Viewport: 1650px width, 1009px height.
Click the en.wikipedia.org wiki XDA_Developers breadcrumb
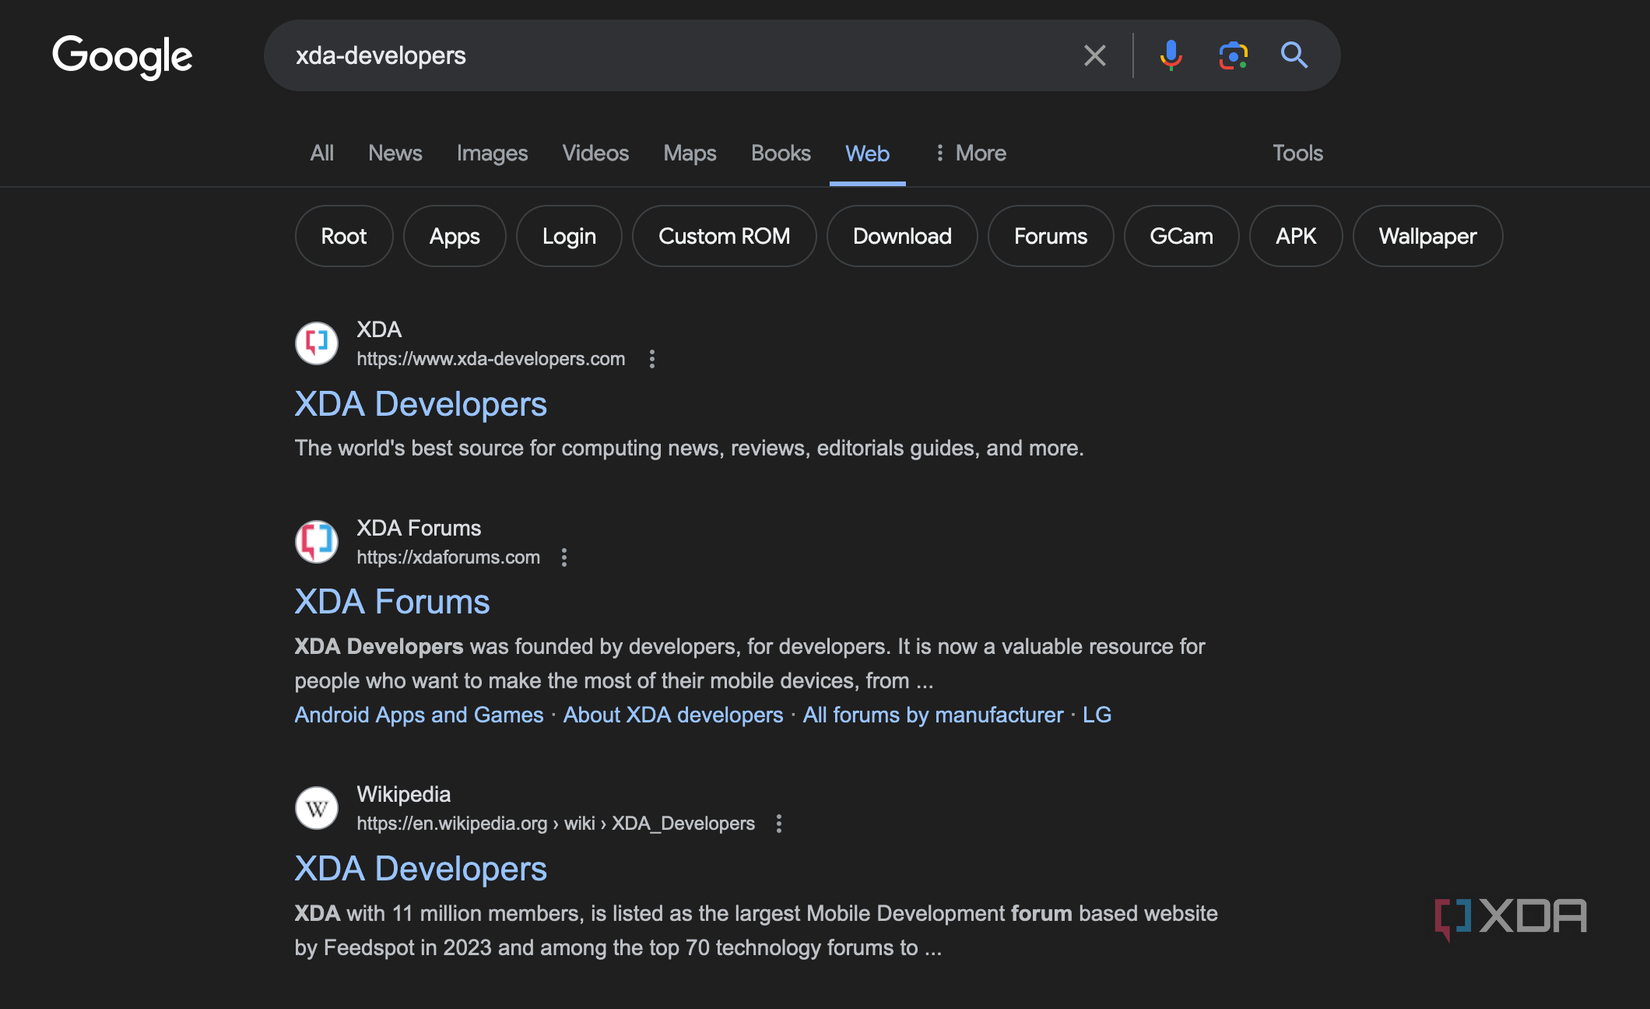click(x=556, y=824)
